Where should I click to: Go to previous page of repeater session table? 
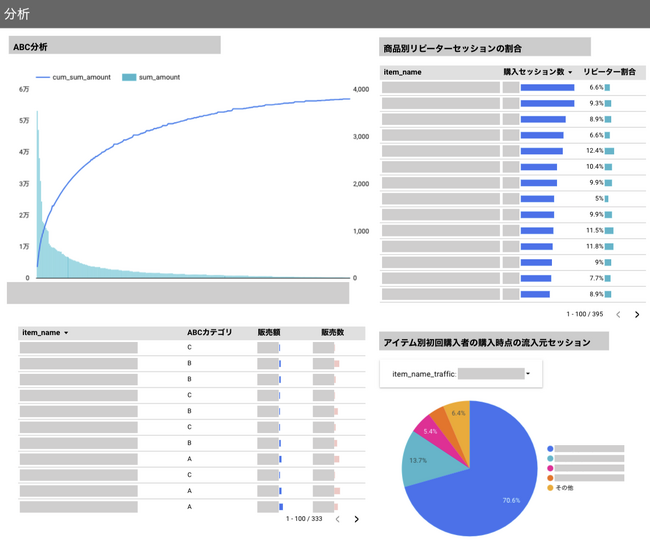pyautogui.click(x=618, y=314)
